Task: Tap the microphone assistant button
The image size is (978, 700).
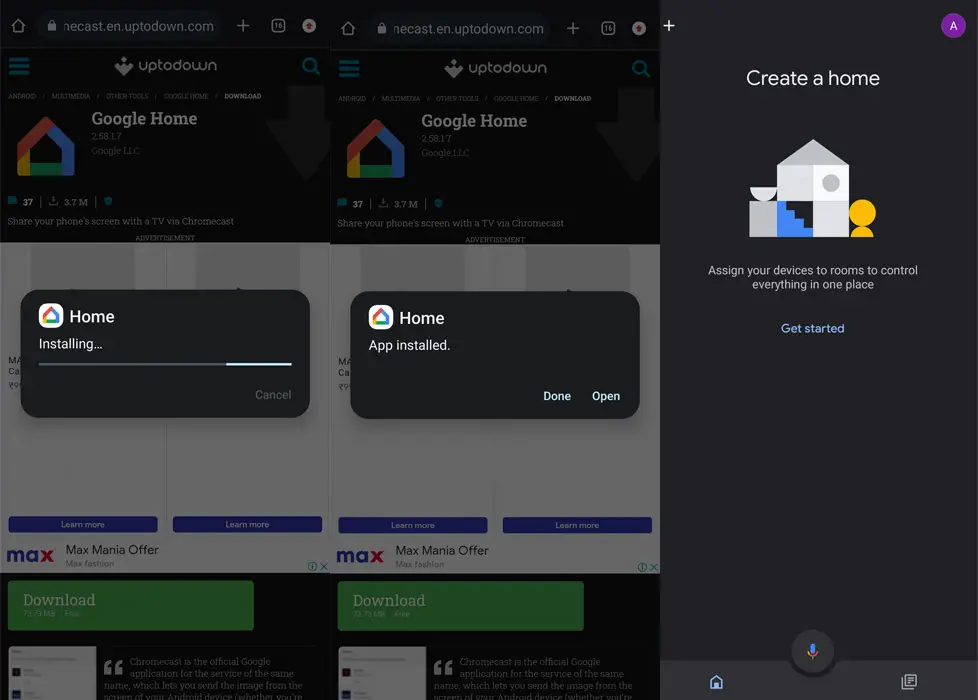Action: click(812, 651)
